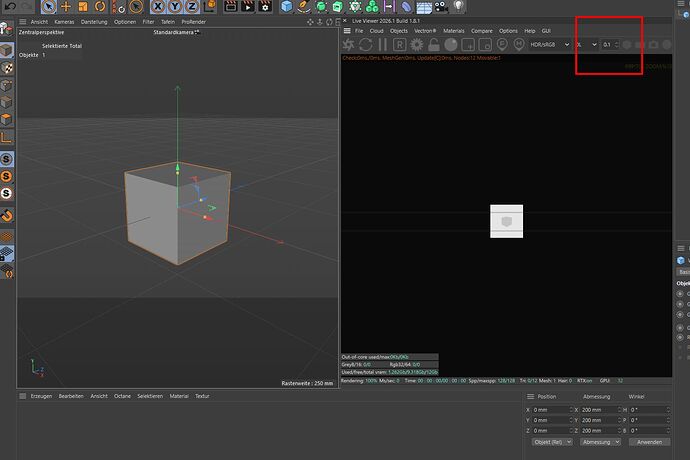The width and height of the screenshot is (690, 460).
Task: Enable Model mode cube icon
Action: click(7, 51)
